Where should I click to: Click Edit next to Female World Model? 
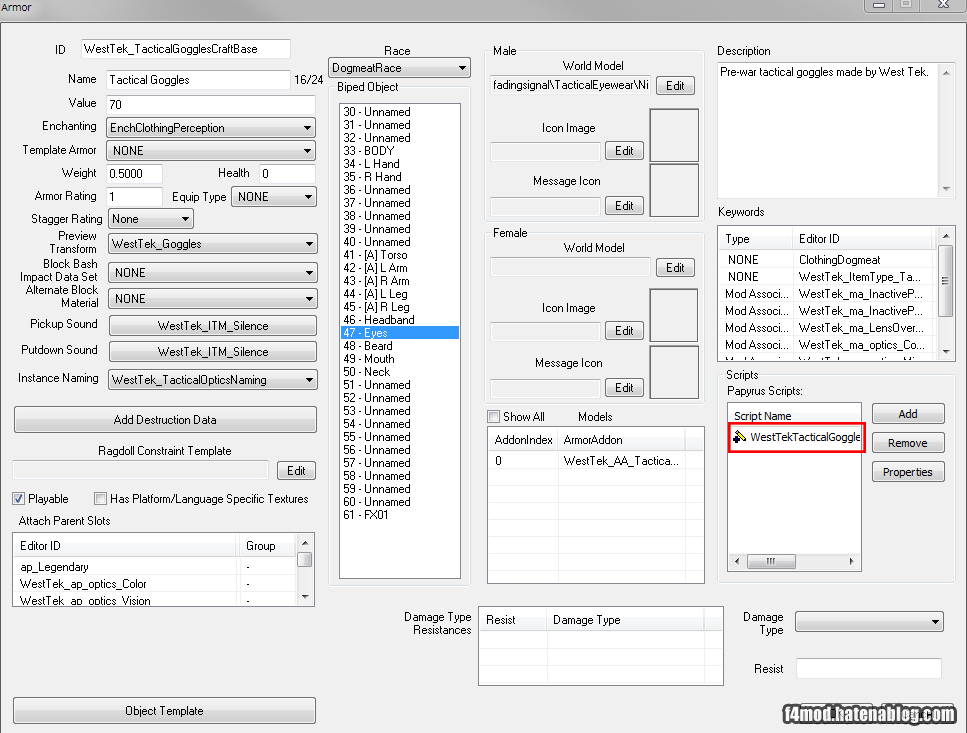coord(675,268)
